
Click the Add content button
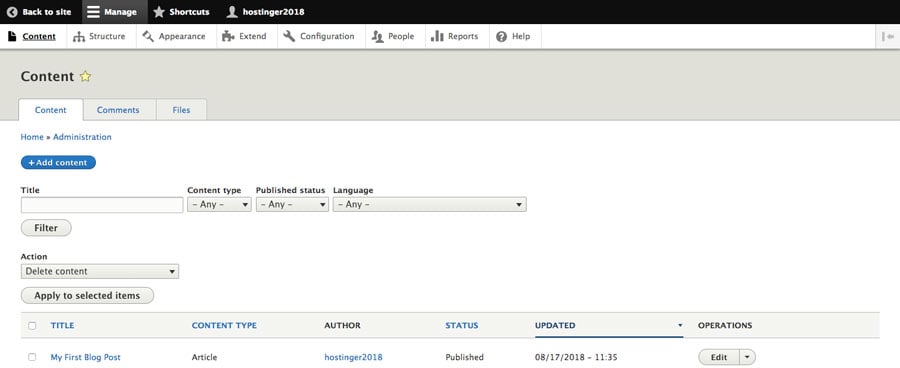(x=59, y=162)
